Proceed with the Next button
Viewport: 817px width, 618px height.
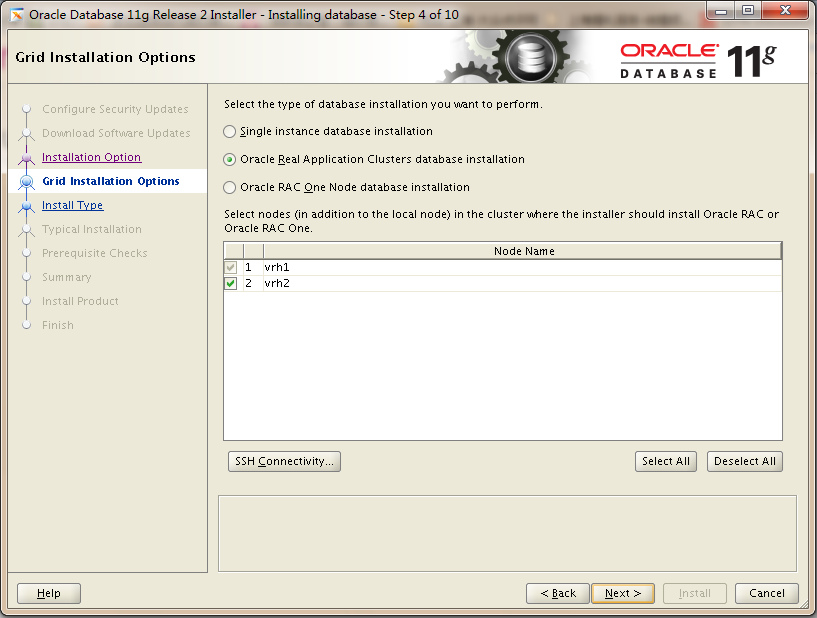coord(623,594)
